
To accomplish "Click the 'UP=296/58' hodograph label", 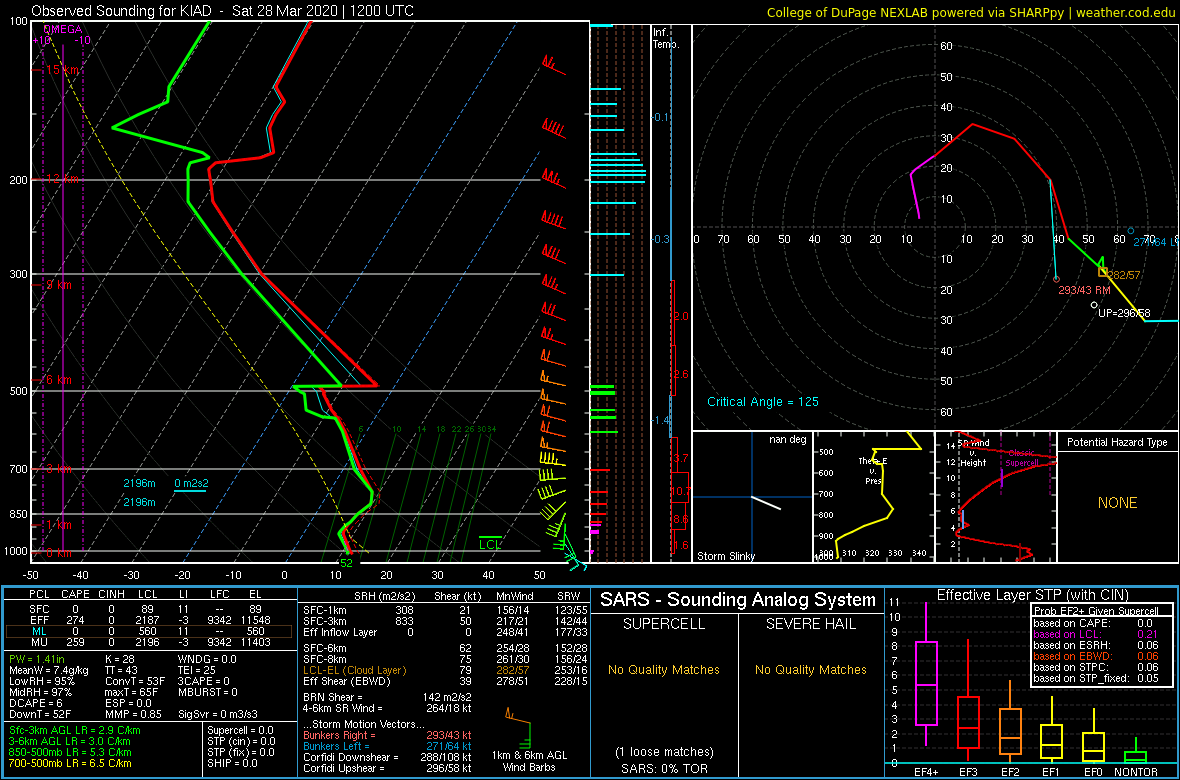I will [1124, 313].
